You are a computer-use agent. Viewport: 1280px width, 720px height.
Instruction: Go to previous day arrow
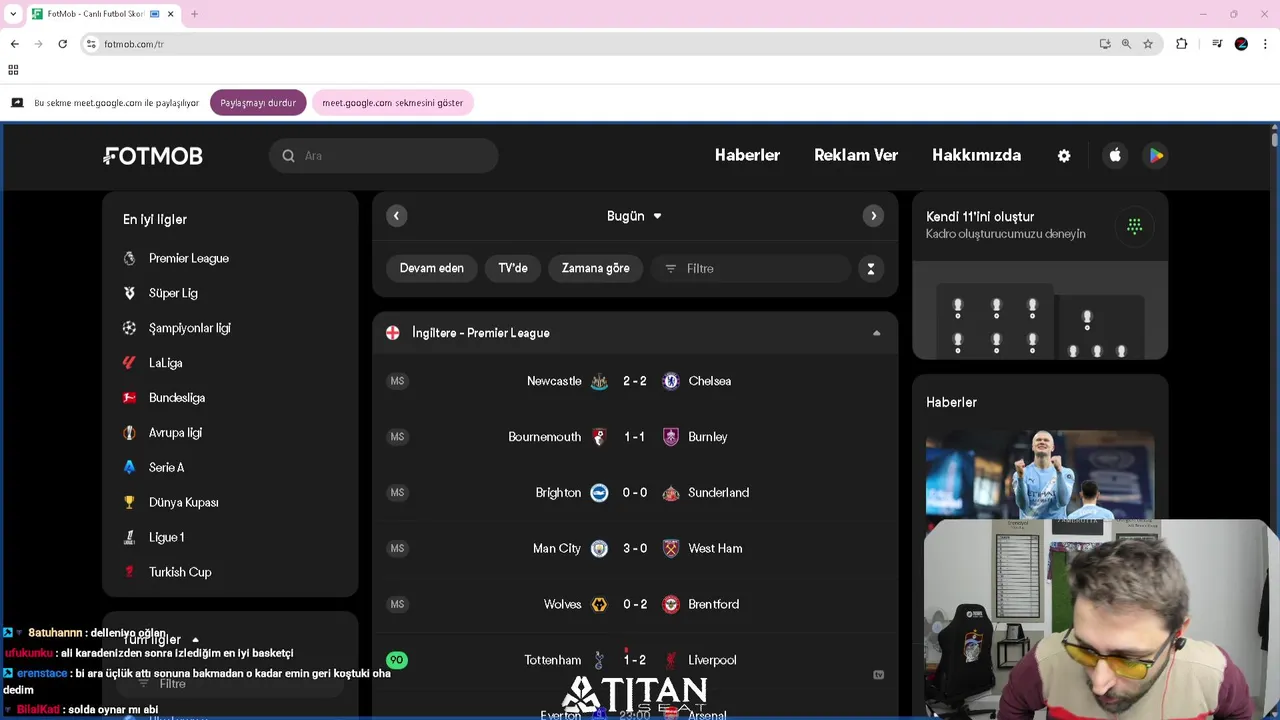396,216
